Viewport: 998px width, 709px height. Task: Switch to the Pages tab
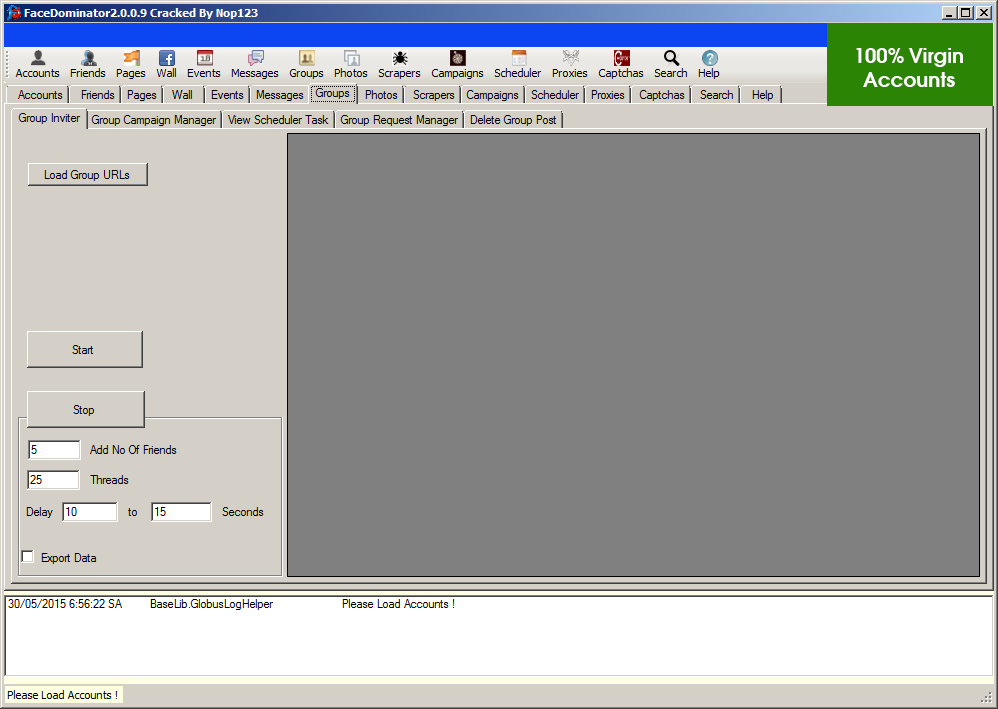141,95
